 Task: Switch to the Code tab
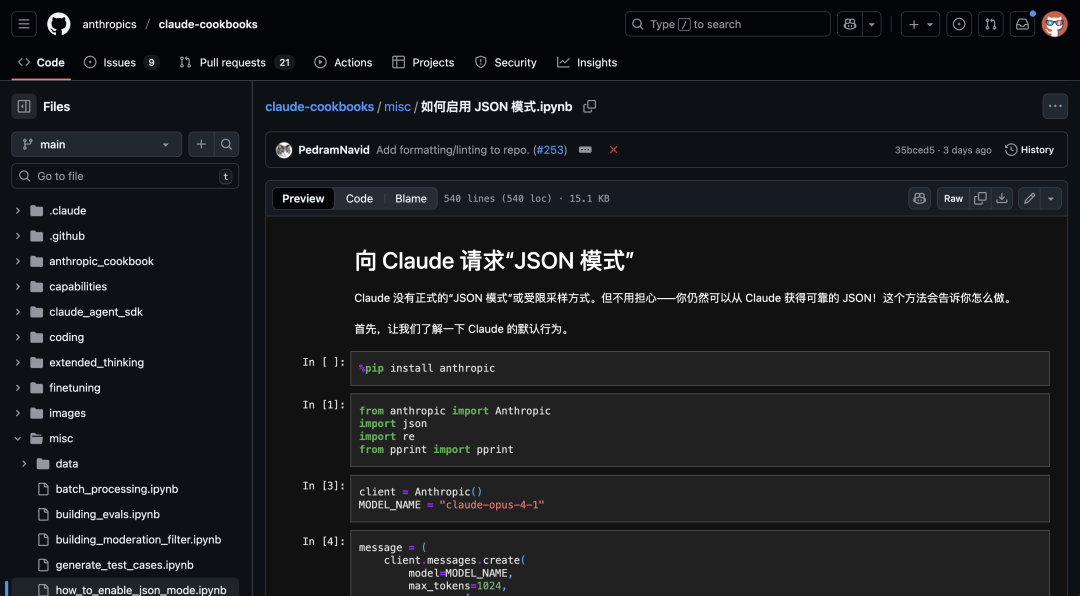pyautogui.click(x=41, y=62)
